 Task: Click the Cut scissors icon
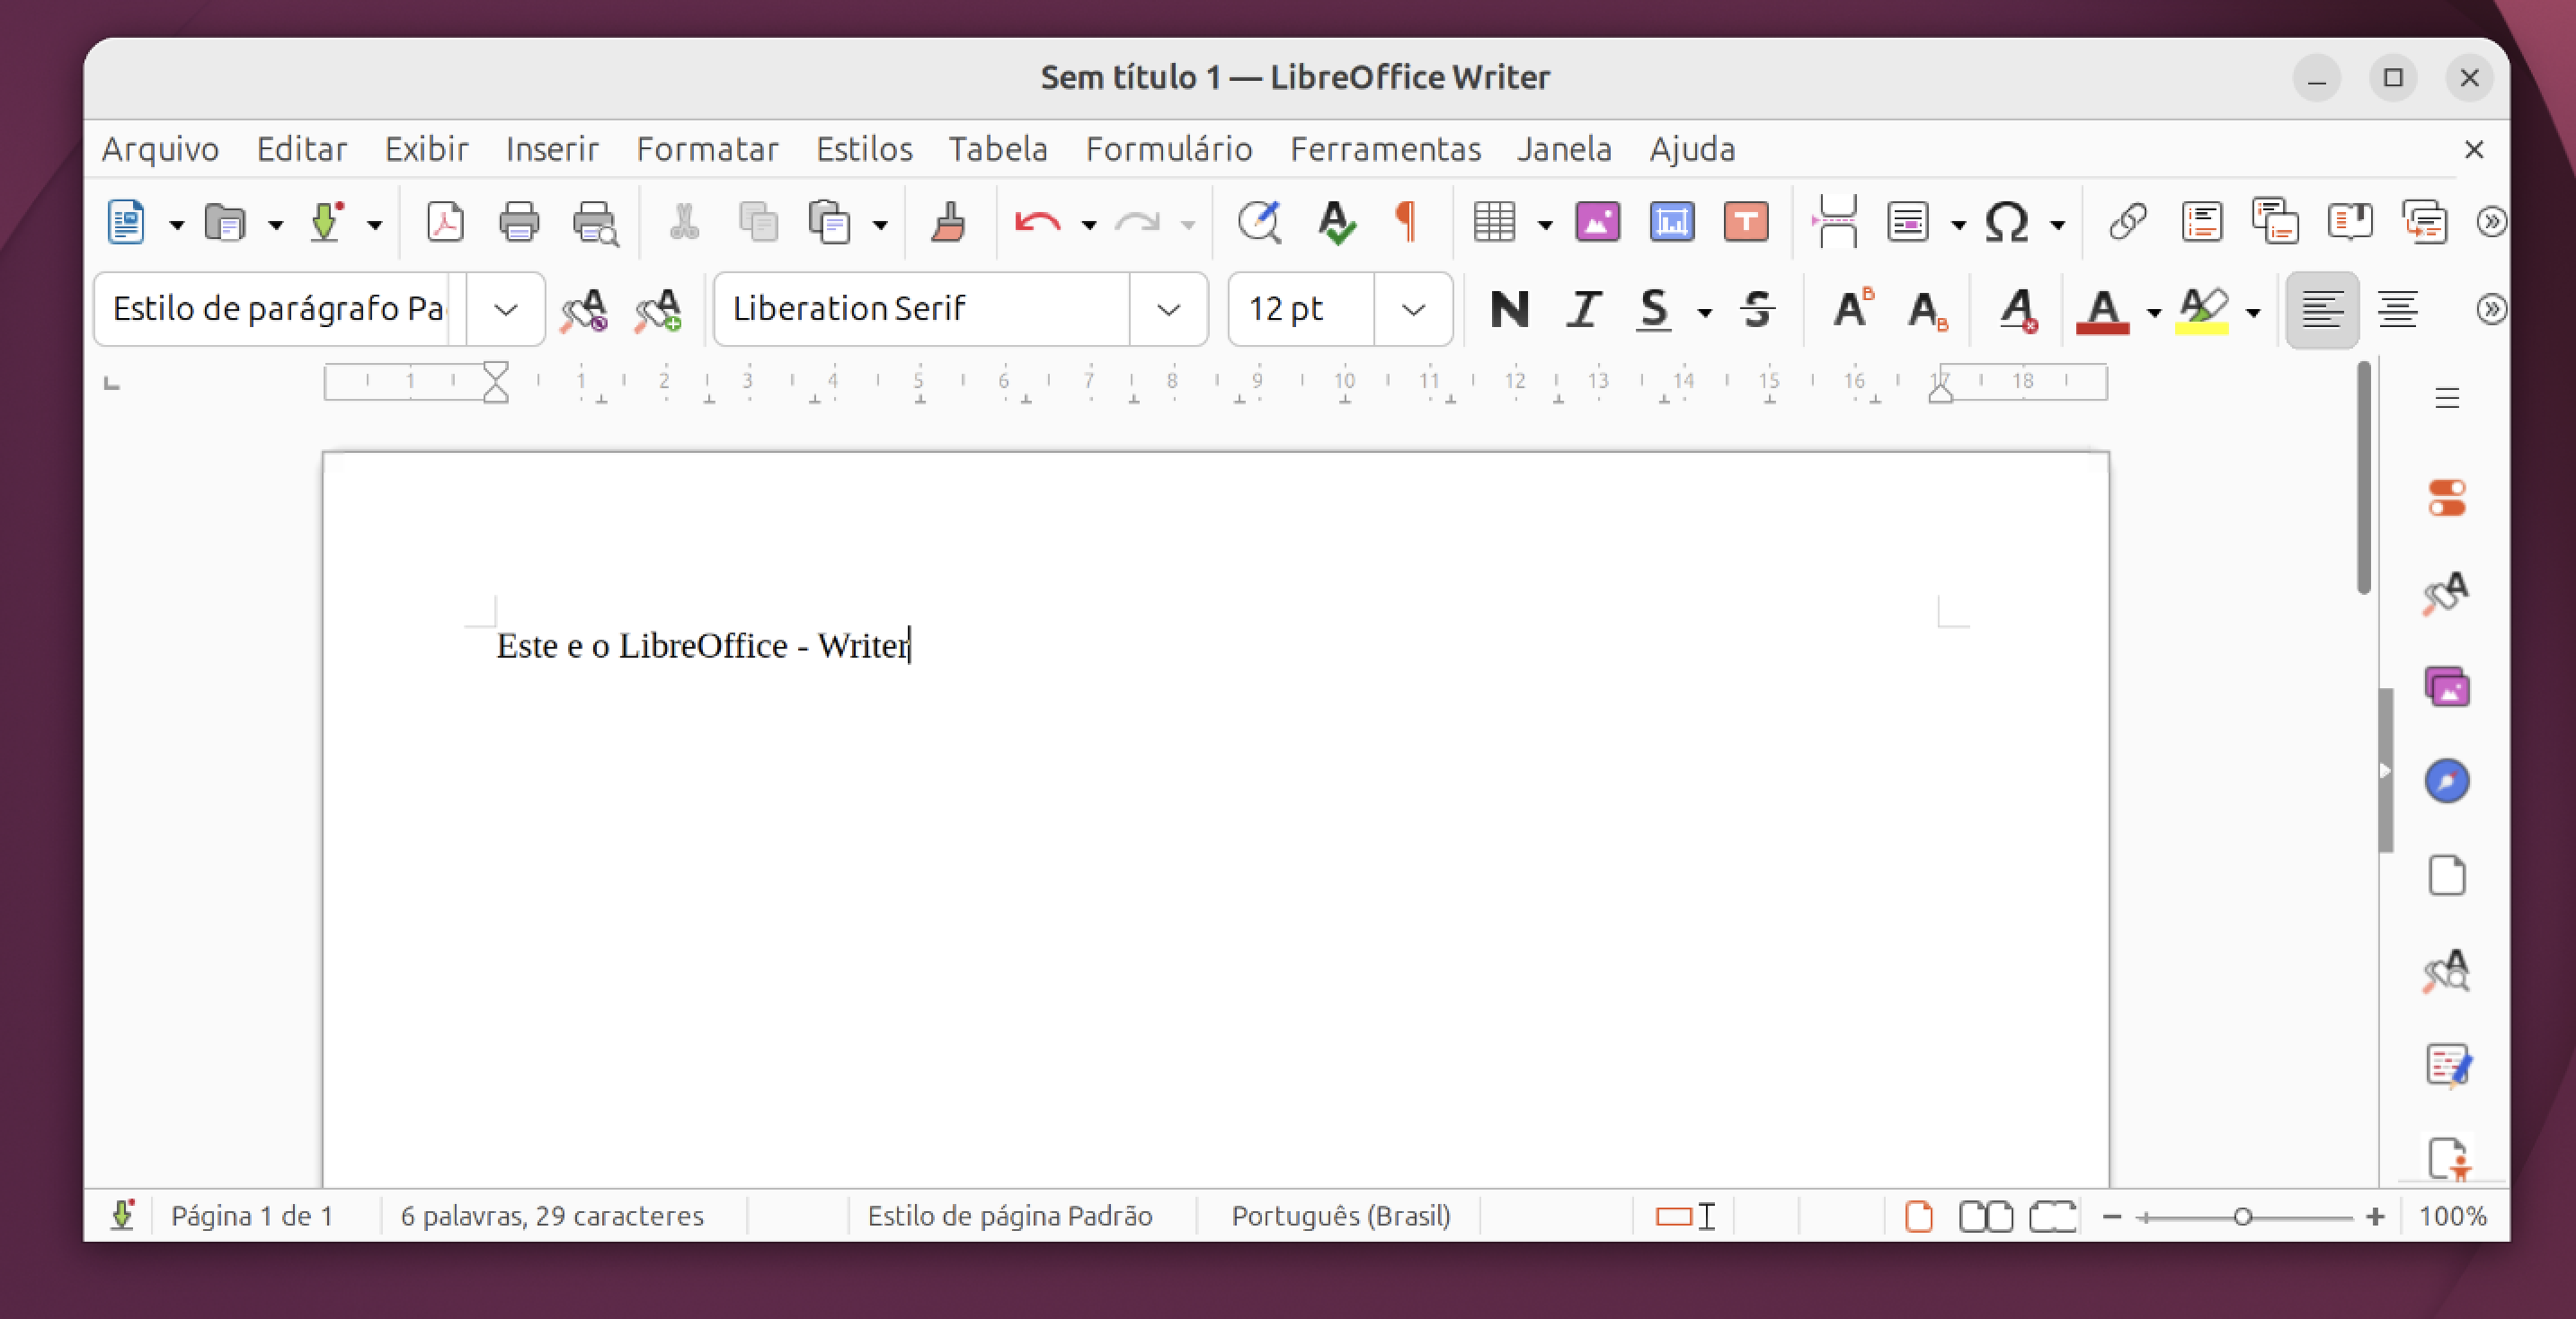[x=684, y=222]
